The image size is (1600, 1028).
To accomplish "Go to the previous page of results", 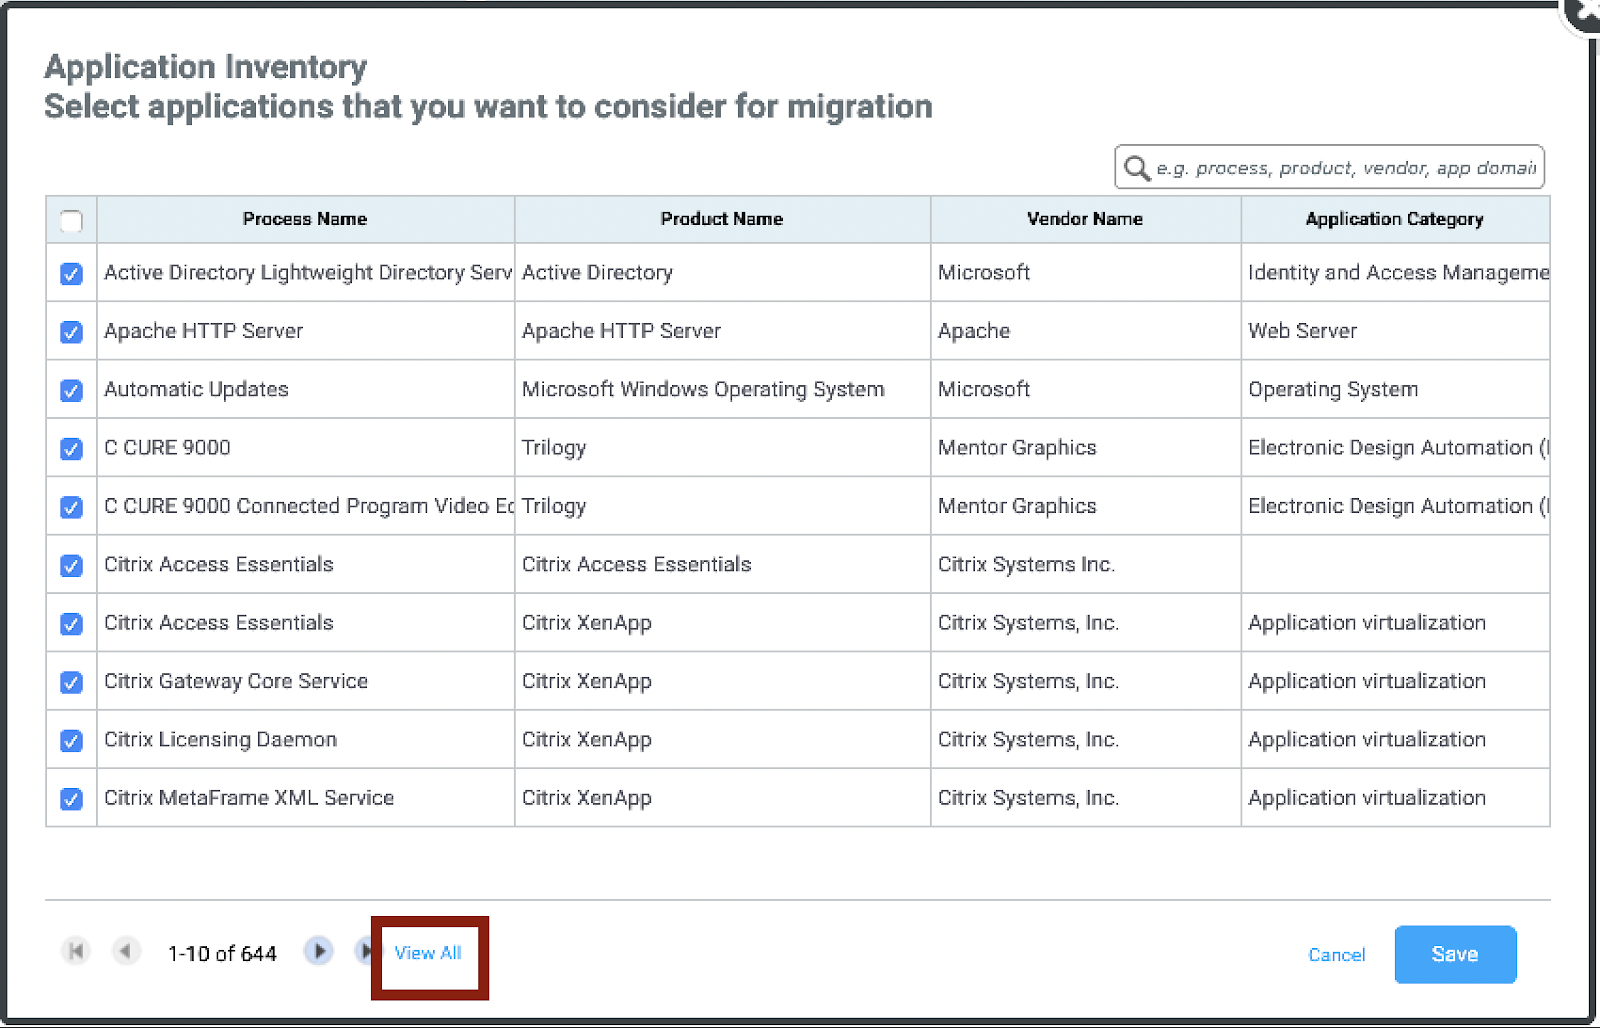I will click(125, 950).
